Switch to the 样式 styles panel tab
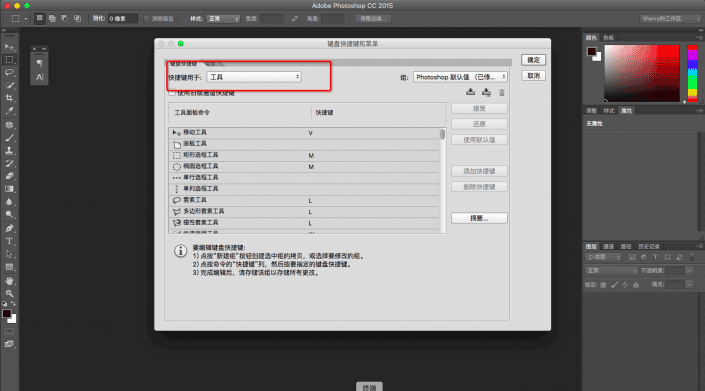Viewport: 705px width, 391px height. [x=609, y=111]
